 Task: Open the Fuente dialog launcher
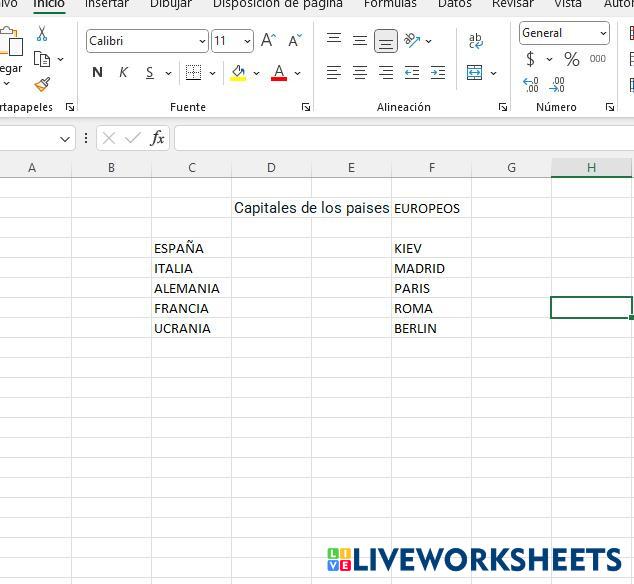tap(306, 107)
